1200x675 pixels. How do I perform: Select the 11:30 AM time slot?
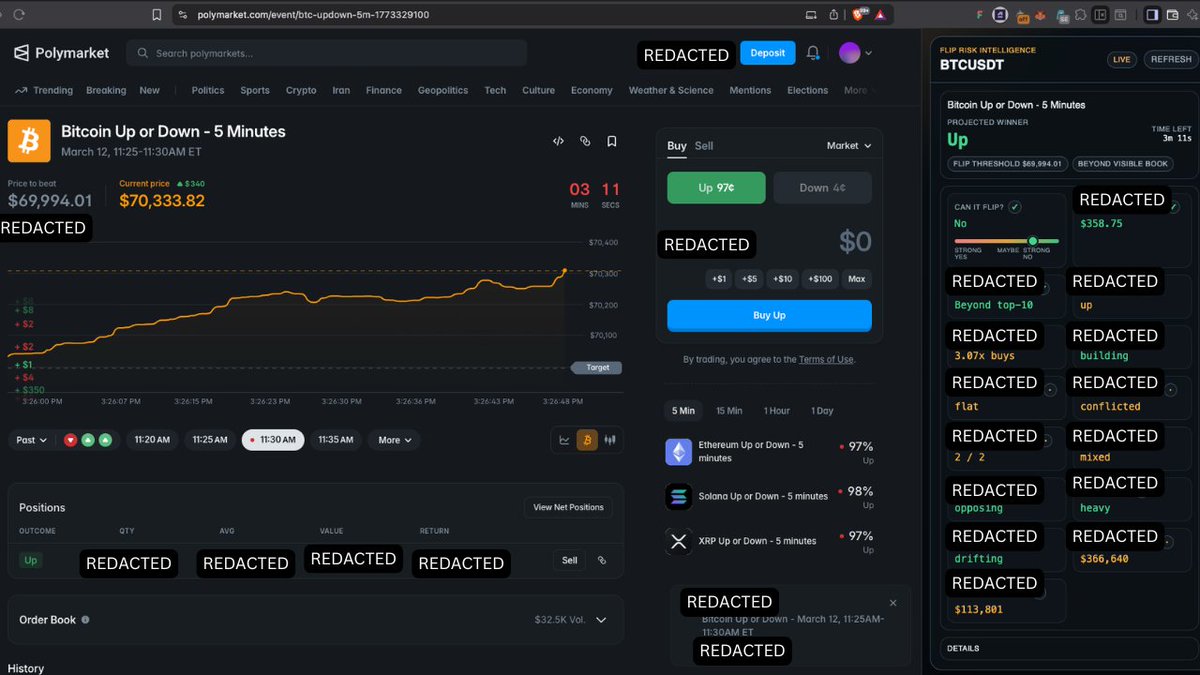click(x=273, y=440)
